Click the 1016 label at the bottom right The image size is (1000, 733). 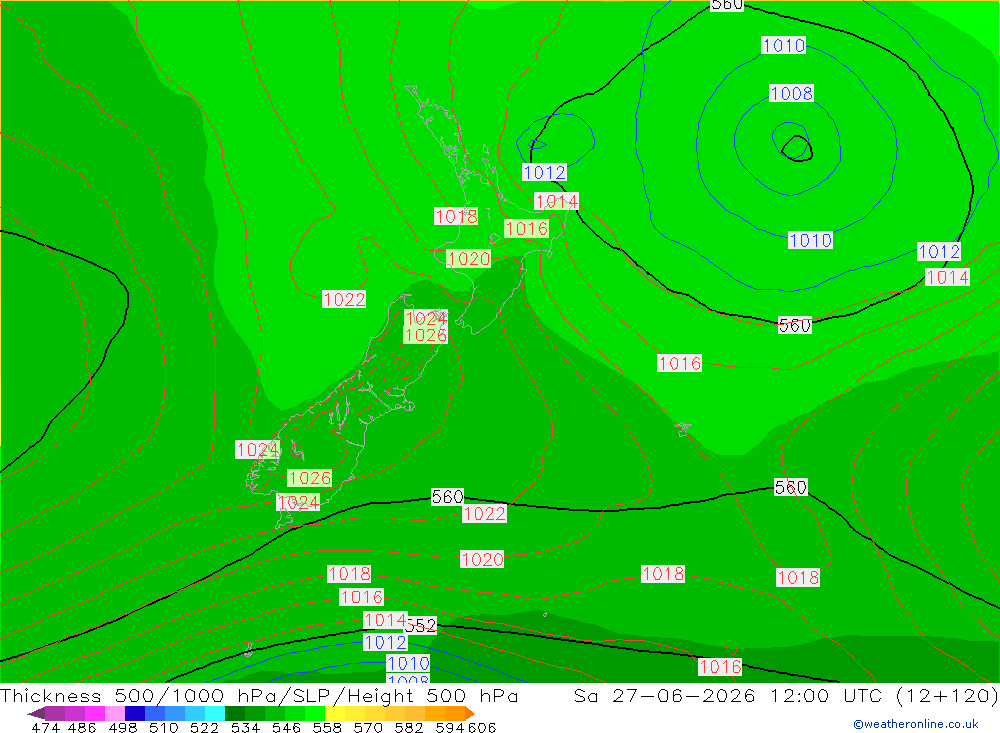pyautogui.click(x=720, y=667)
